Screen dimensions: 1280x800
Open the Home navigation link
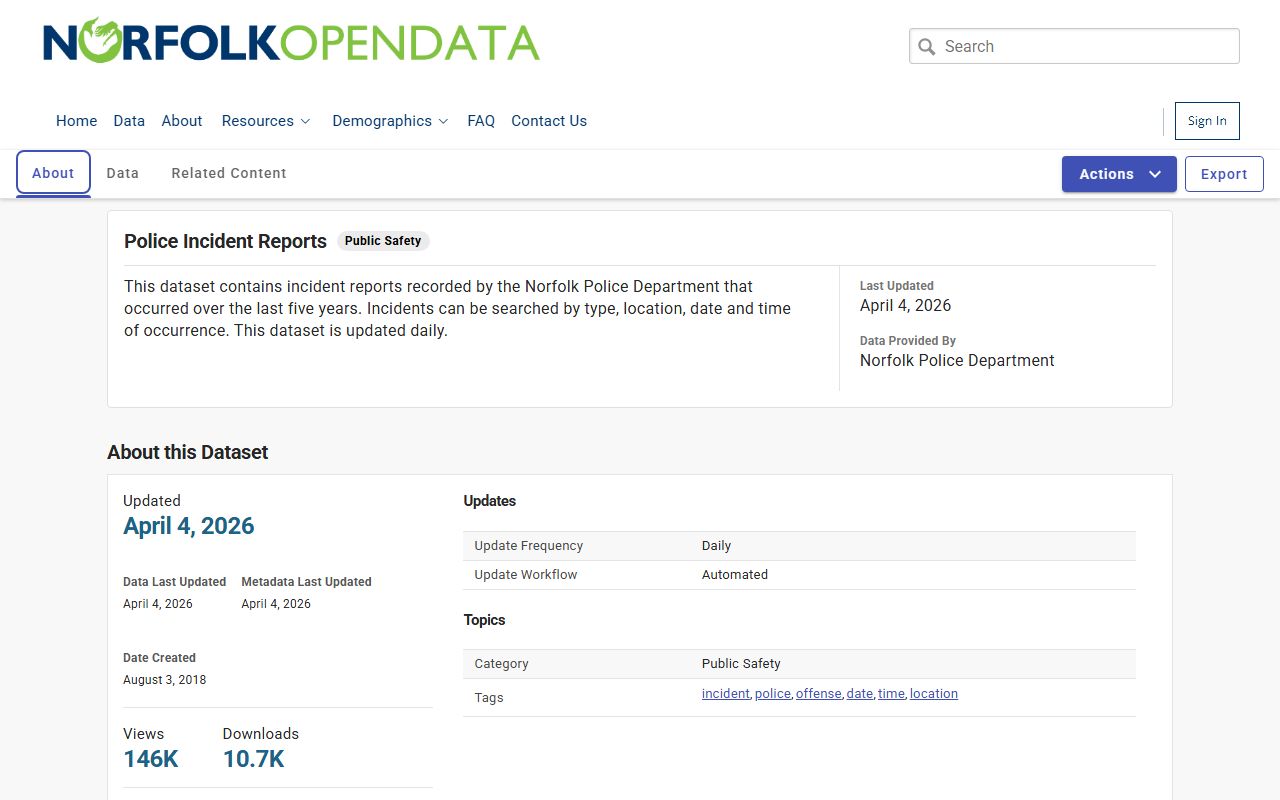[76, 121]
